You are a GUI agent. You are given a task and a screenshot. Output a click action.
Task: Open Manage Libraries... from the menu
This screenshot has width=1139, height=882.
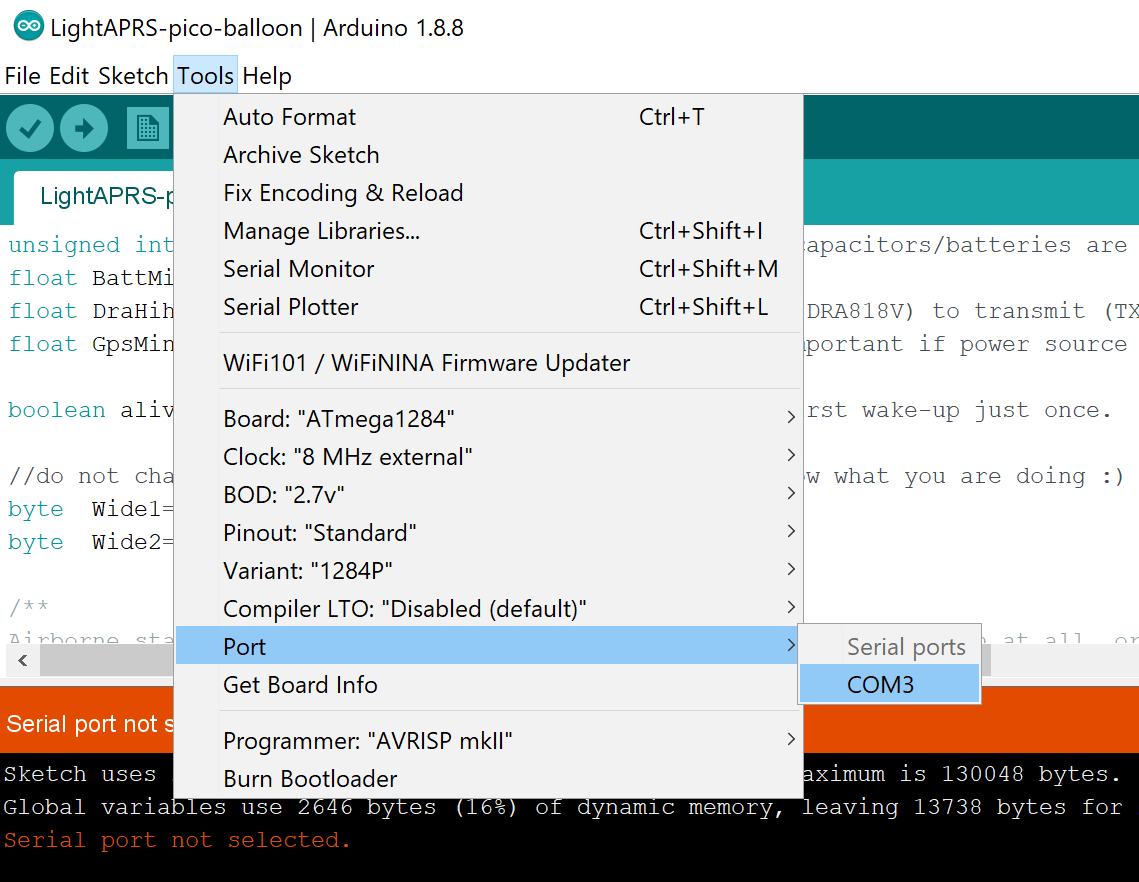click(x=488, y=231)
